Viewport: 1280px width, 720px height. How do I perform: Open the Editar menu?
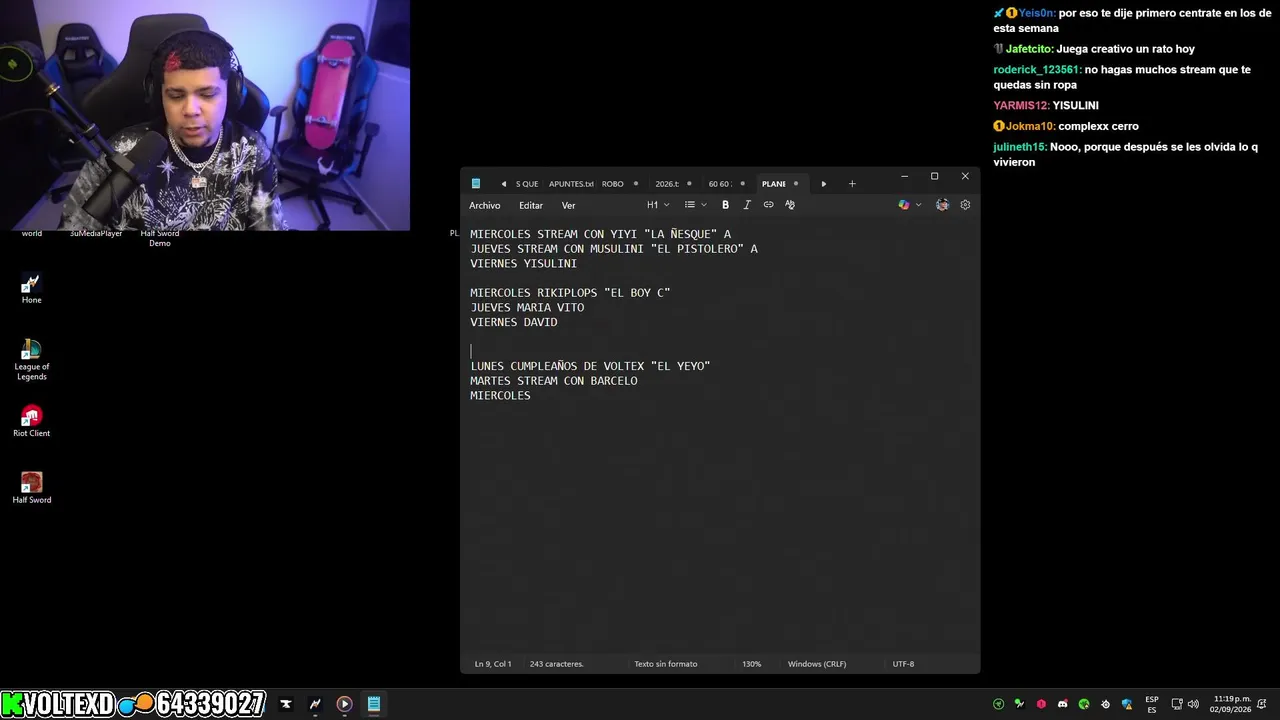pos(531,205)
